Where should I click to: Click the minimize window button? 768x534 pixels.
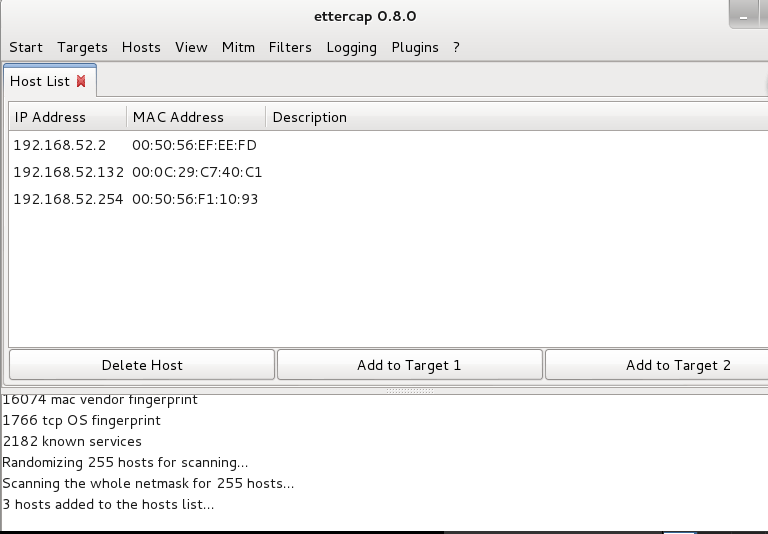pos(743,17)
